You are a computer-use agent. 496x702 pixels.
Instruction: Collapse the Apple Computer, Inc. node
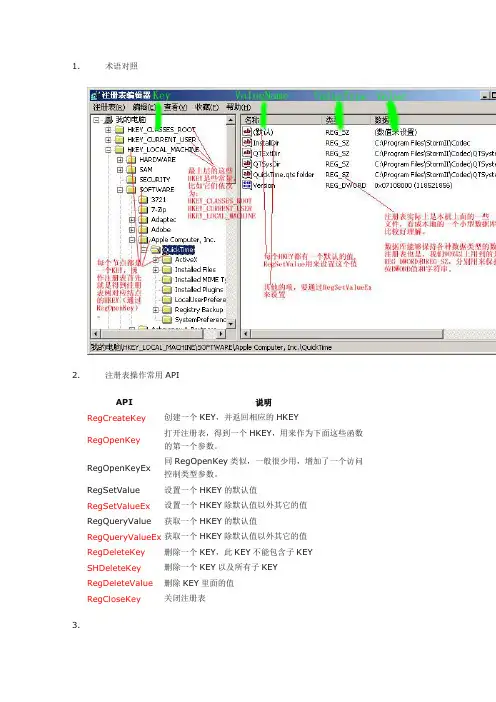pos(132,240)
